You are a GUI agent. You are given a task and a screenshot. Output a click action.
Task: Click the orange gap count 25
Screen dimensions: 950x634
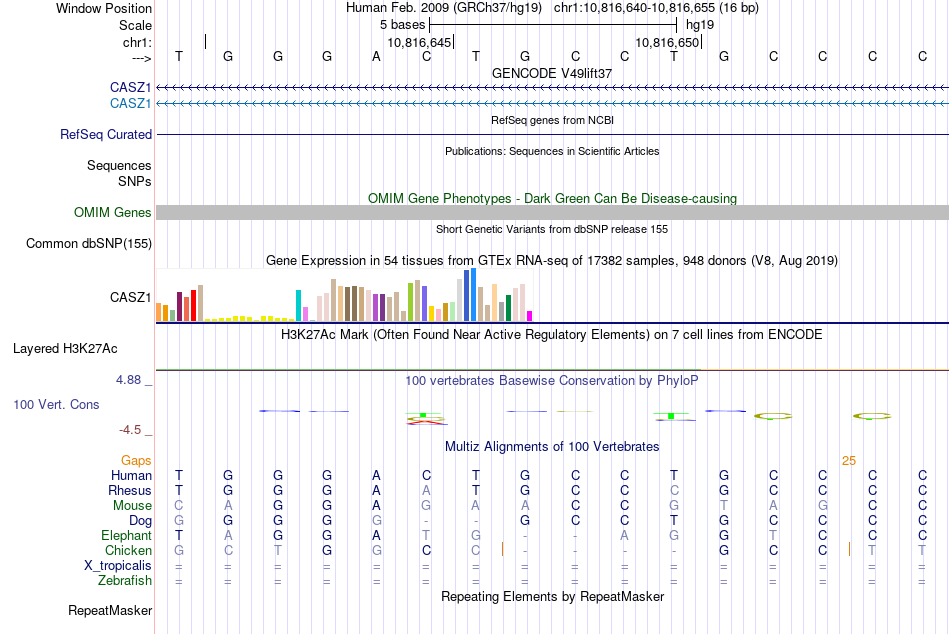coord(849,461)
